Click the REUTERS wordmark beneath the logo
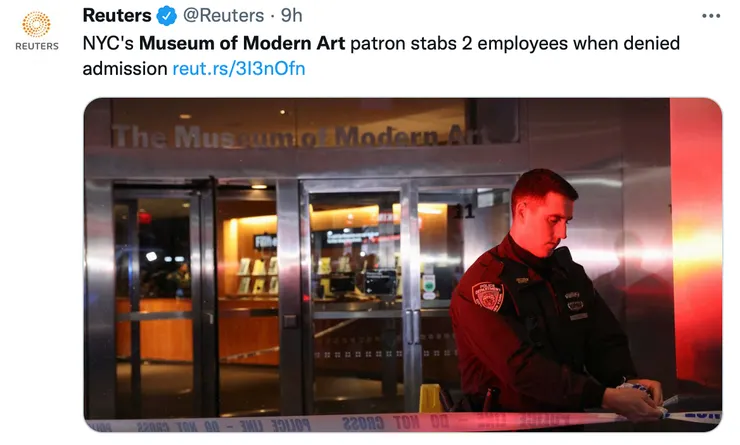Viewport: 740px width, 445px height. click(x=37, y=46)
